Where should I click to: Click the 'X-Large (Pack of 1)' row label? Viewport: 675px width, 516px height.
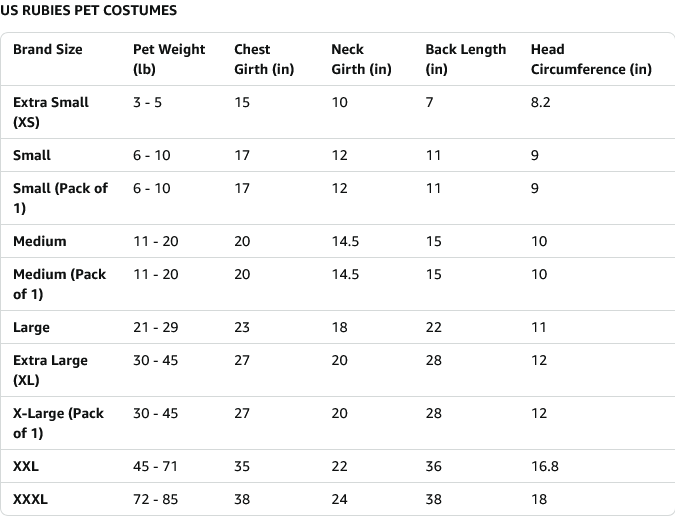[x=58, y=423]
